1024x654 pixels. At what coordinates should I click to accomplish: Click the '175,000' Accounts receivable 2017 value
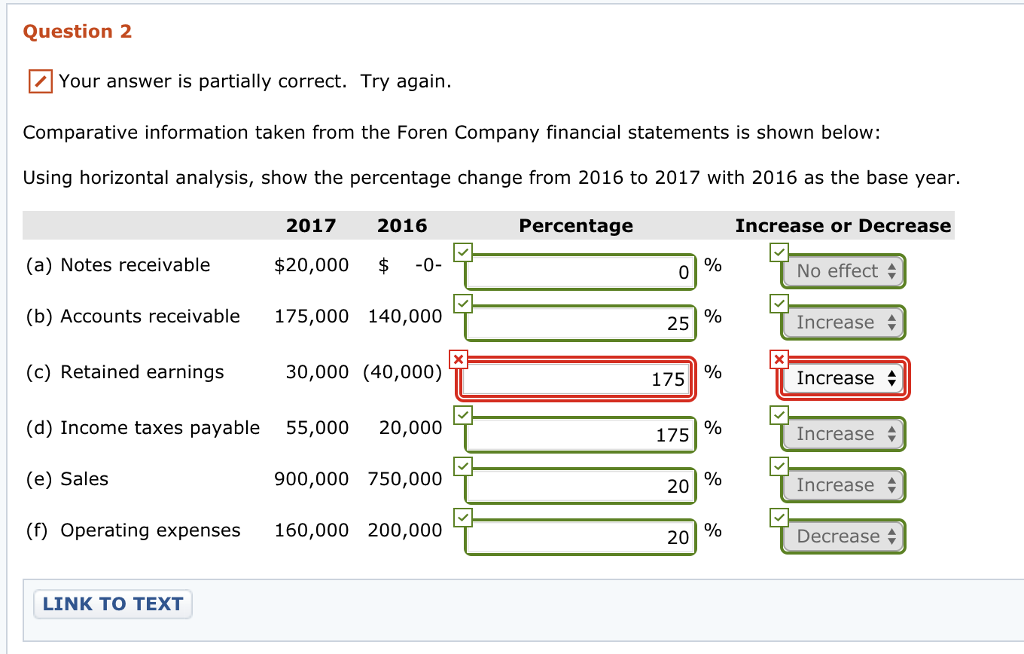point(312,316)
